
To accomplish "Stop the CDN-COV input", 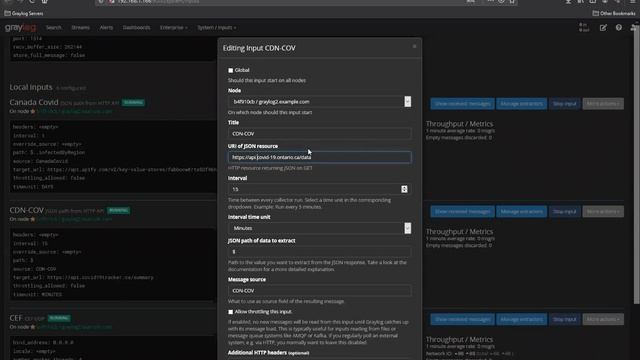I will [564, 211].
